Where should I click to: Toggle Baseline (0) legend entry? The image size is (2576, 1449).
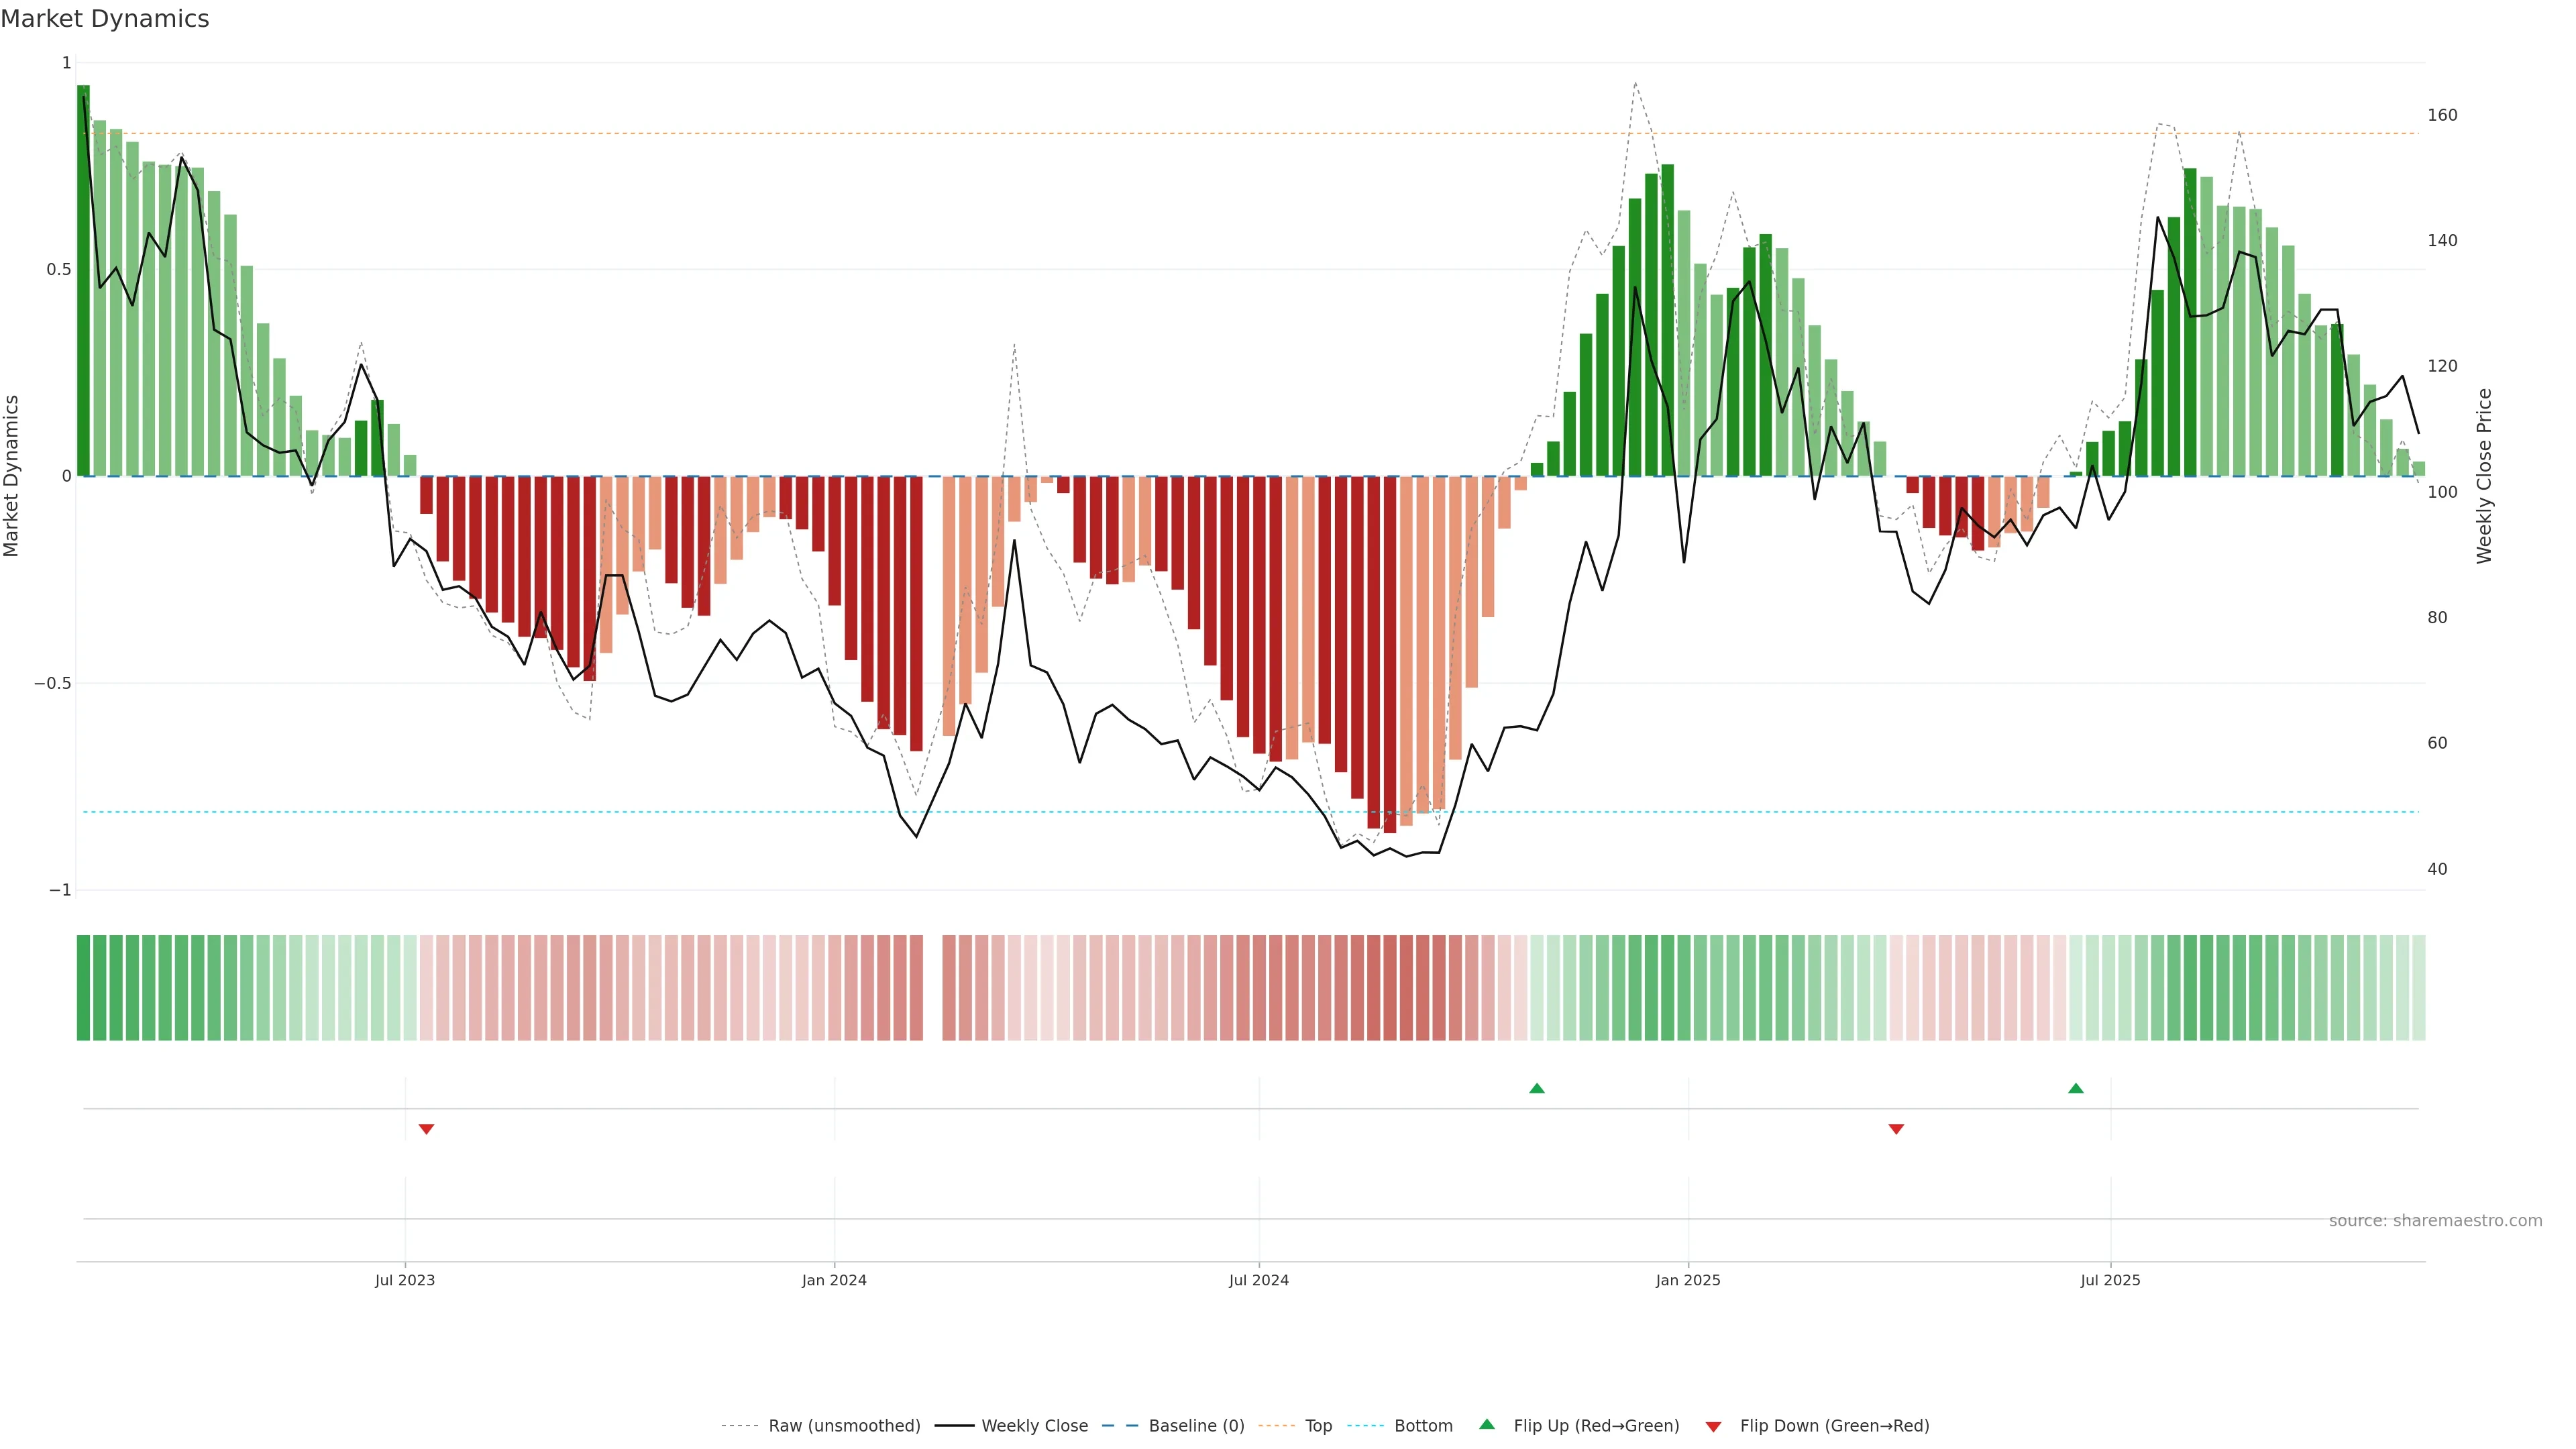tap(1196, 1426)
